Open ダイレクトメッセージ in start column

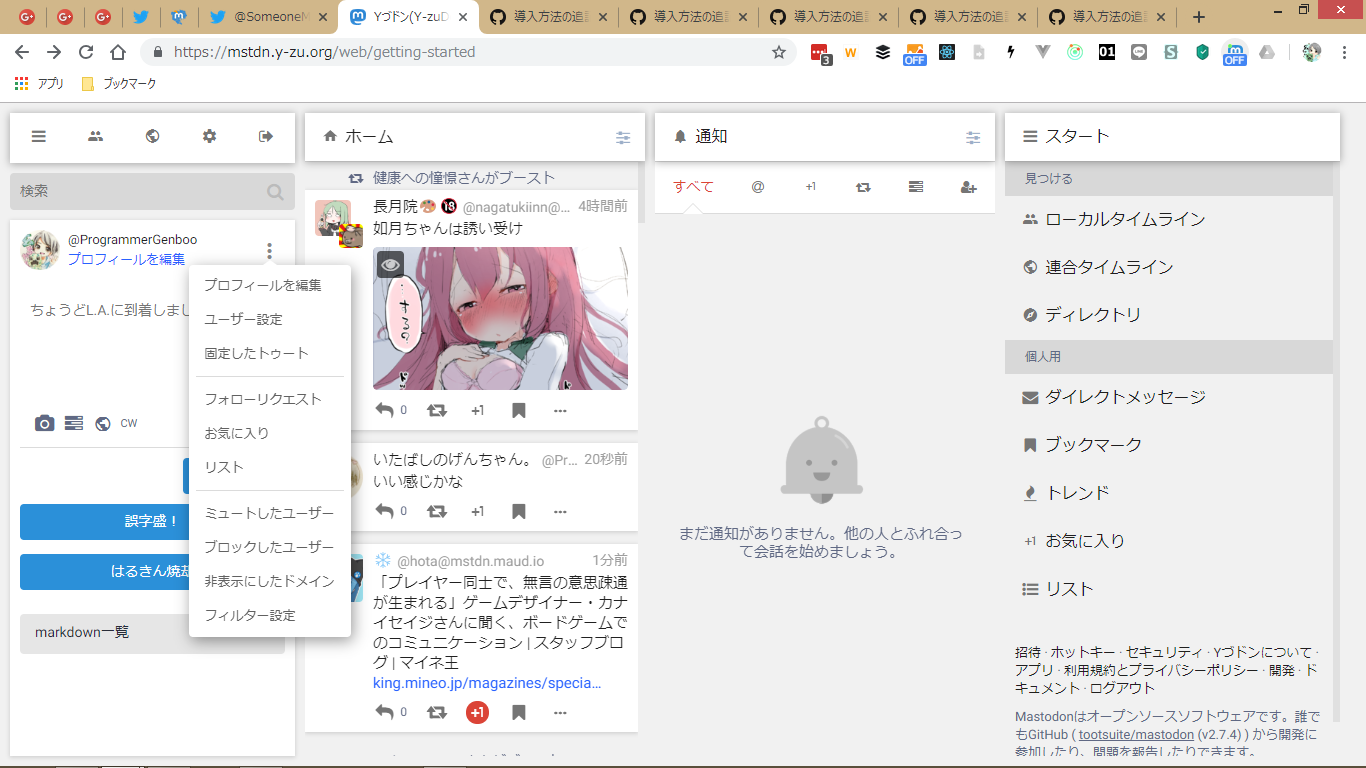(x=1125, y=397)
